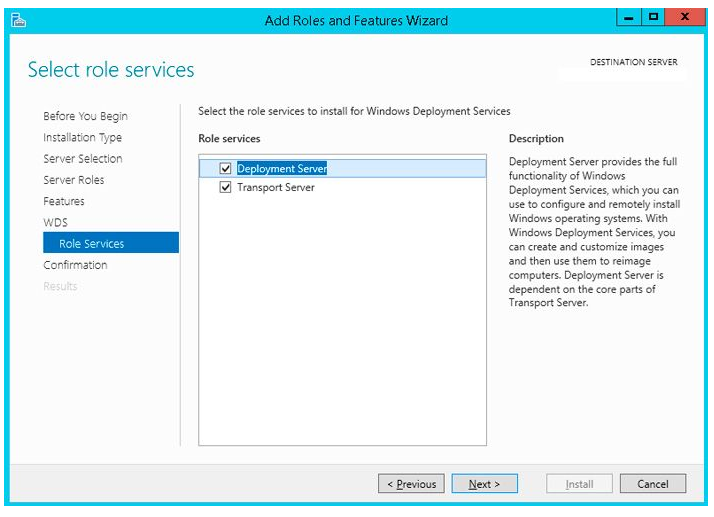
Task: Uncheck the Transport Server checkbox
Action: (x=225, y=187)
